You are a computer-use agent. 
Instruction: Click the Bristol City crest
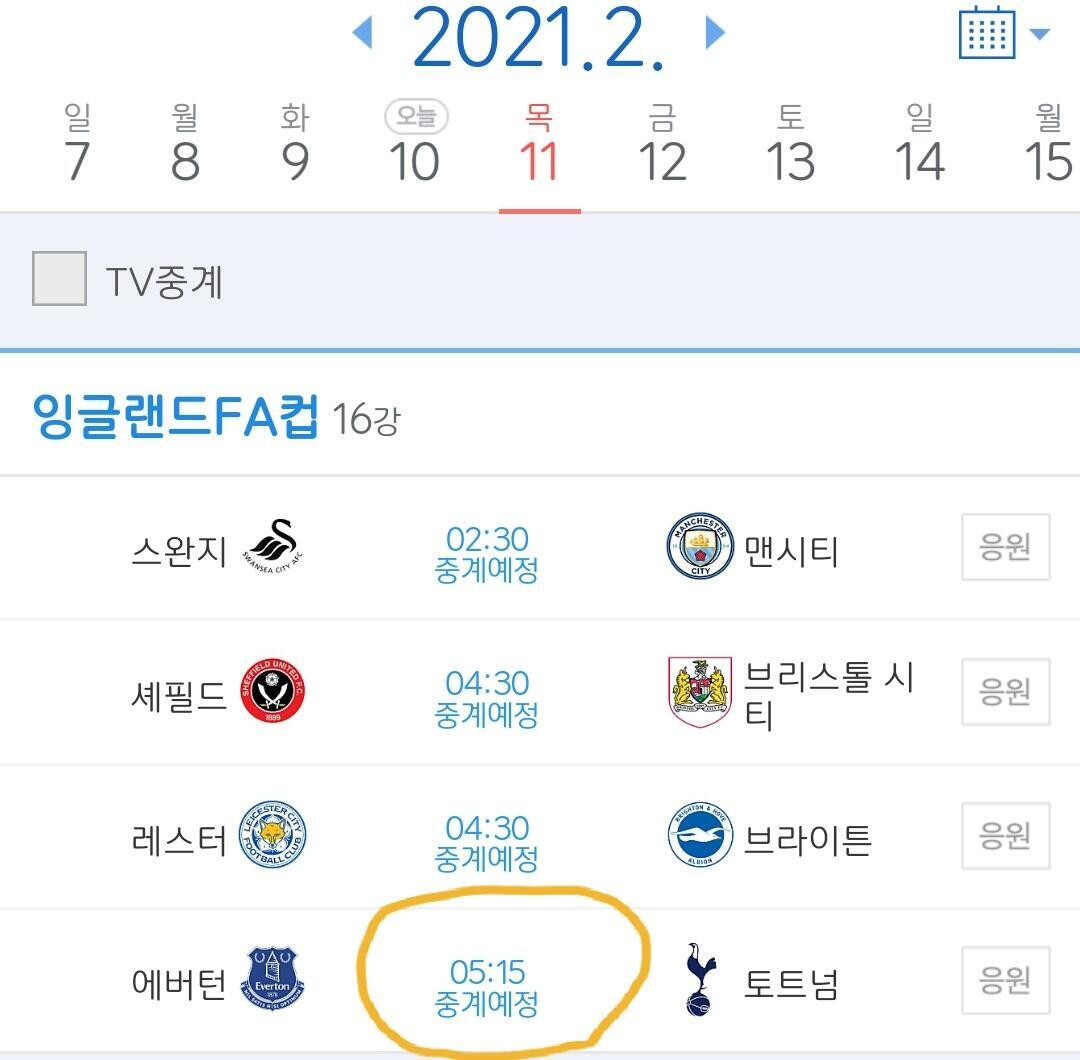700,692
